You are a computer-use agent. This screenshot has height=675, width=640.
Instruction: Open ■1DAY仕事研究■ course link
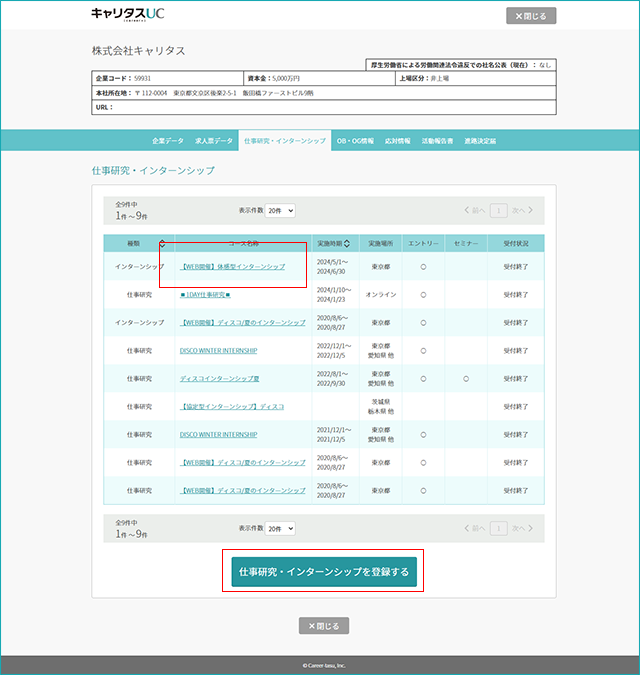click(x=205, y=295)
